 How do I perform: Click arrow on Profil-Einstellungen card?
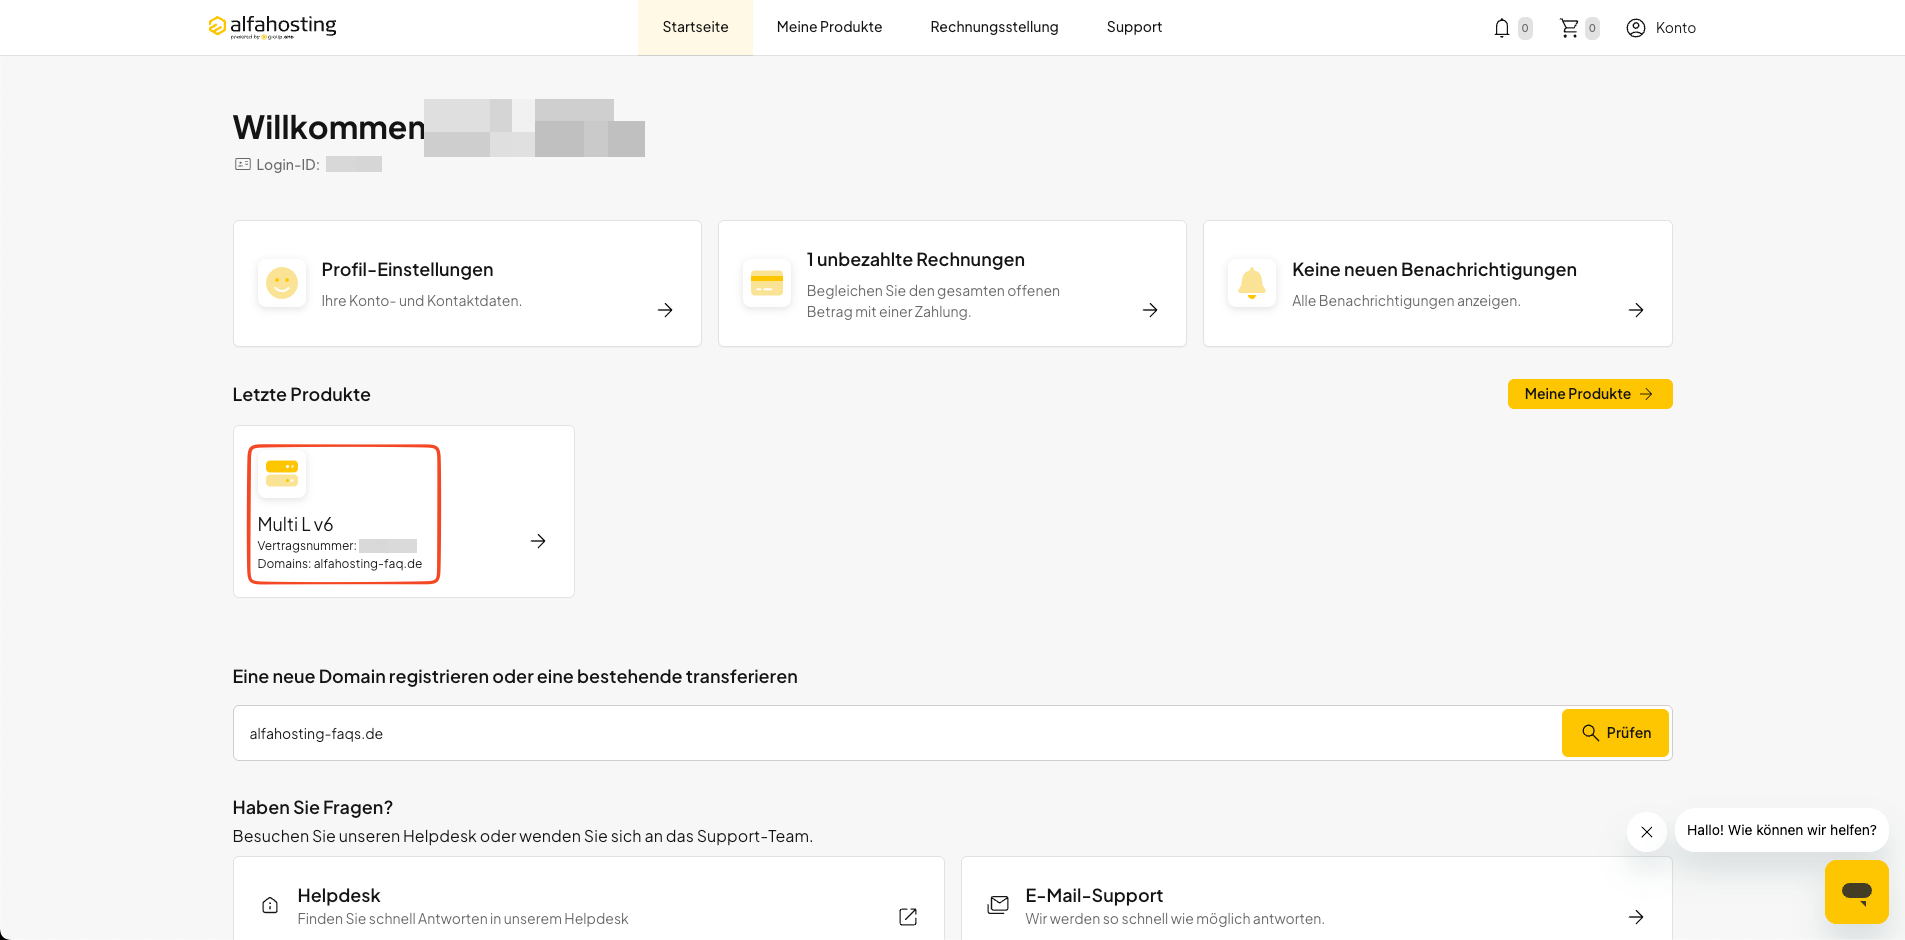point(665,310)
